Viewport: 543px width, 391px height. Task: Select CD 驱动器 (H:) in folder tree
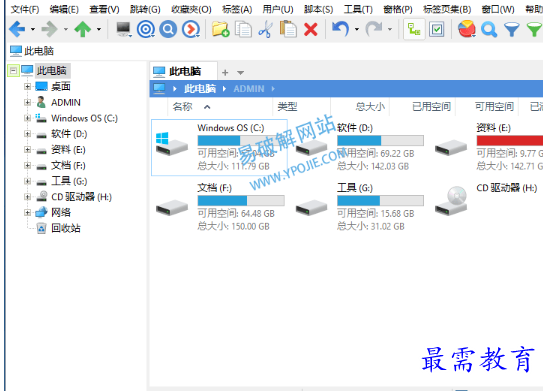81,197
